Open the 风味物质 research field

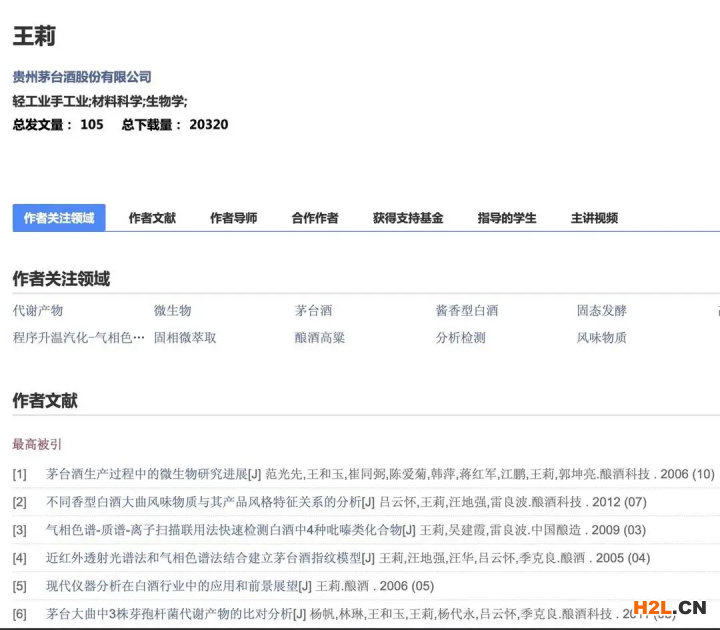click(602, 338)
